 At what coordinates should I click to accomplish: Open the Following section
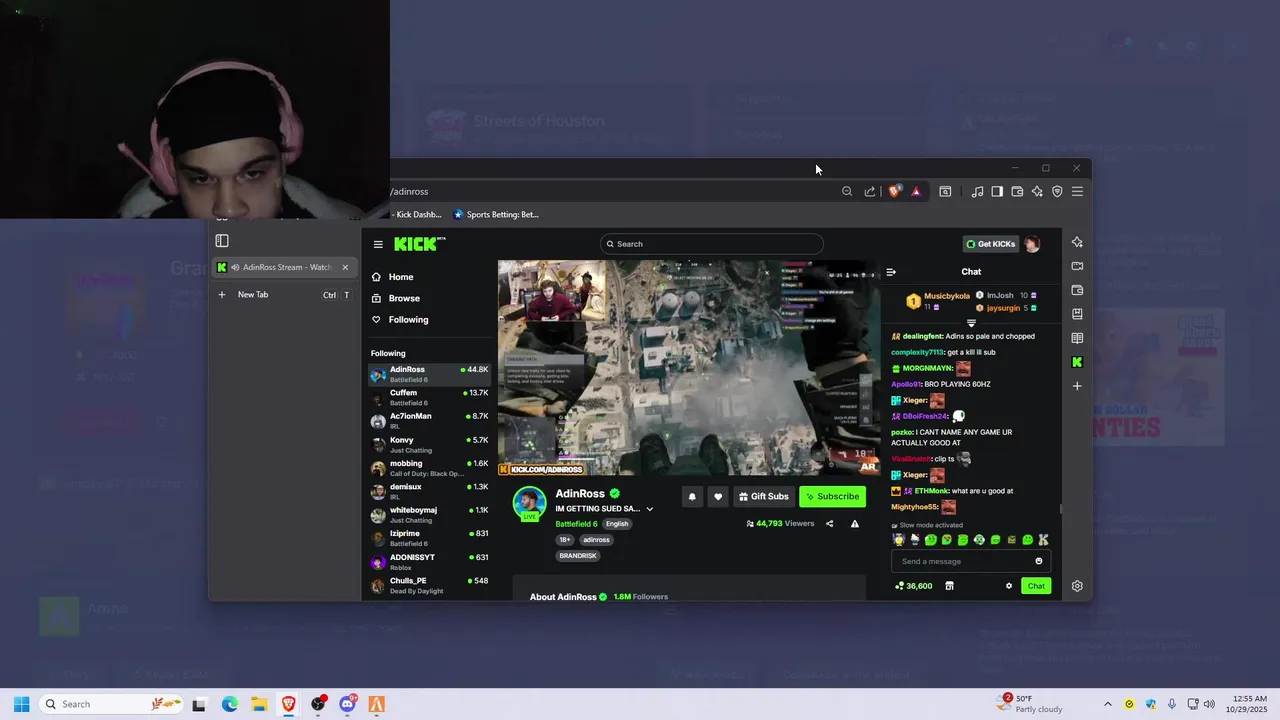click(x=400, y=320)
